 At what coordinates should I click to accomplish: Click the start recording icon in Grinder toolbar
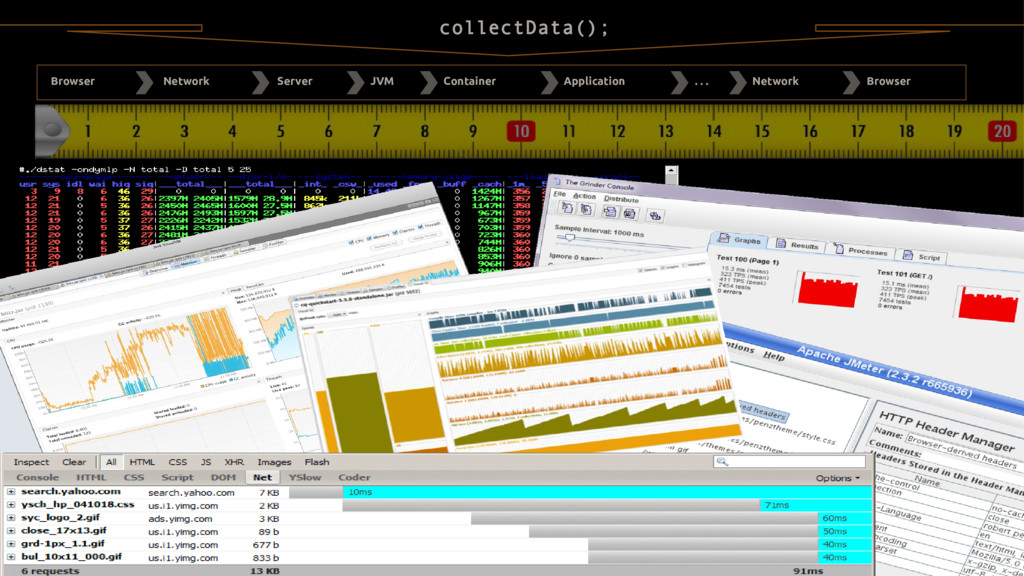click(609, 212)
